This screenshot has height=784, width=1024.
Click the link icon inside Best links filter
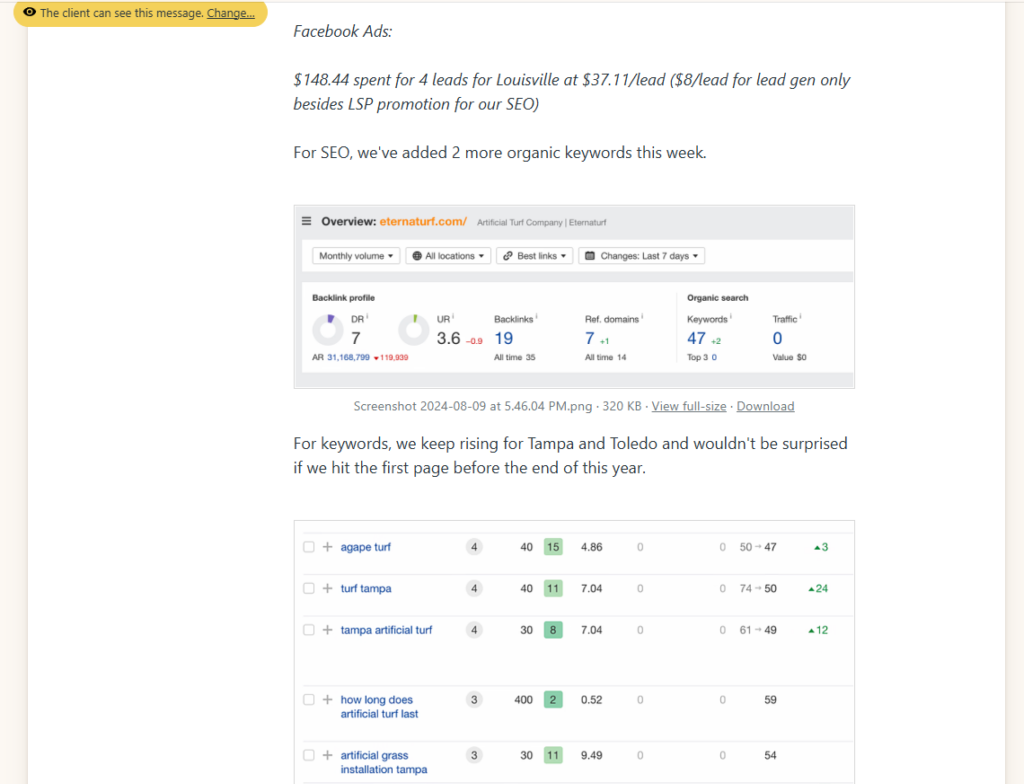(x=507, y=255)
